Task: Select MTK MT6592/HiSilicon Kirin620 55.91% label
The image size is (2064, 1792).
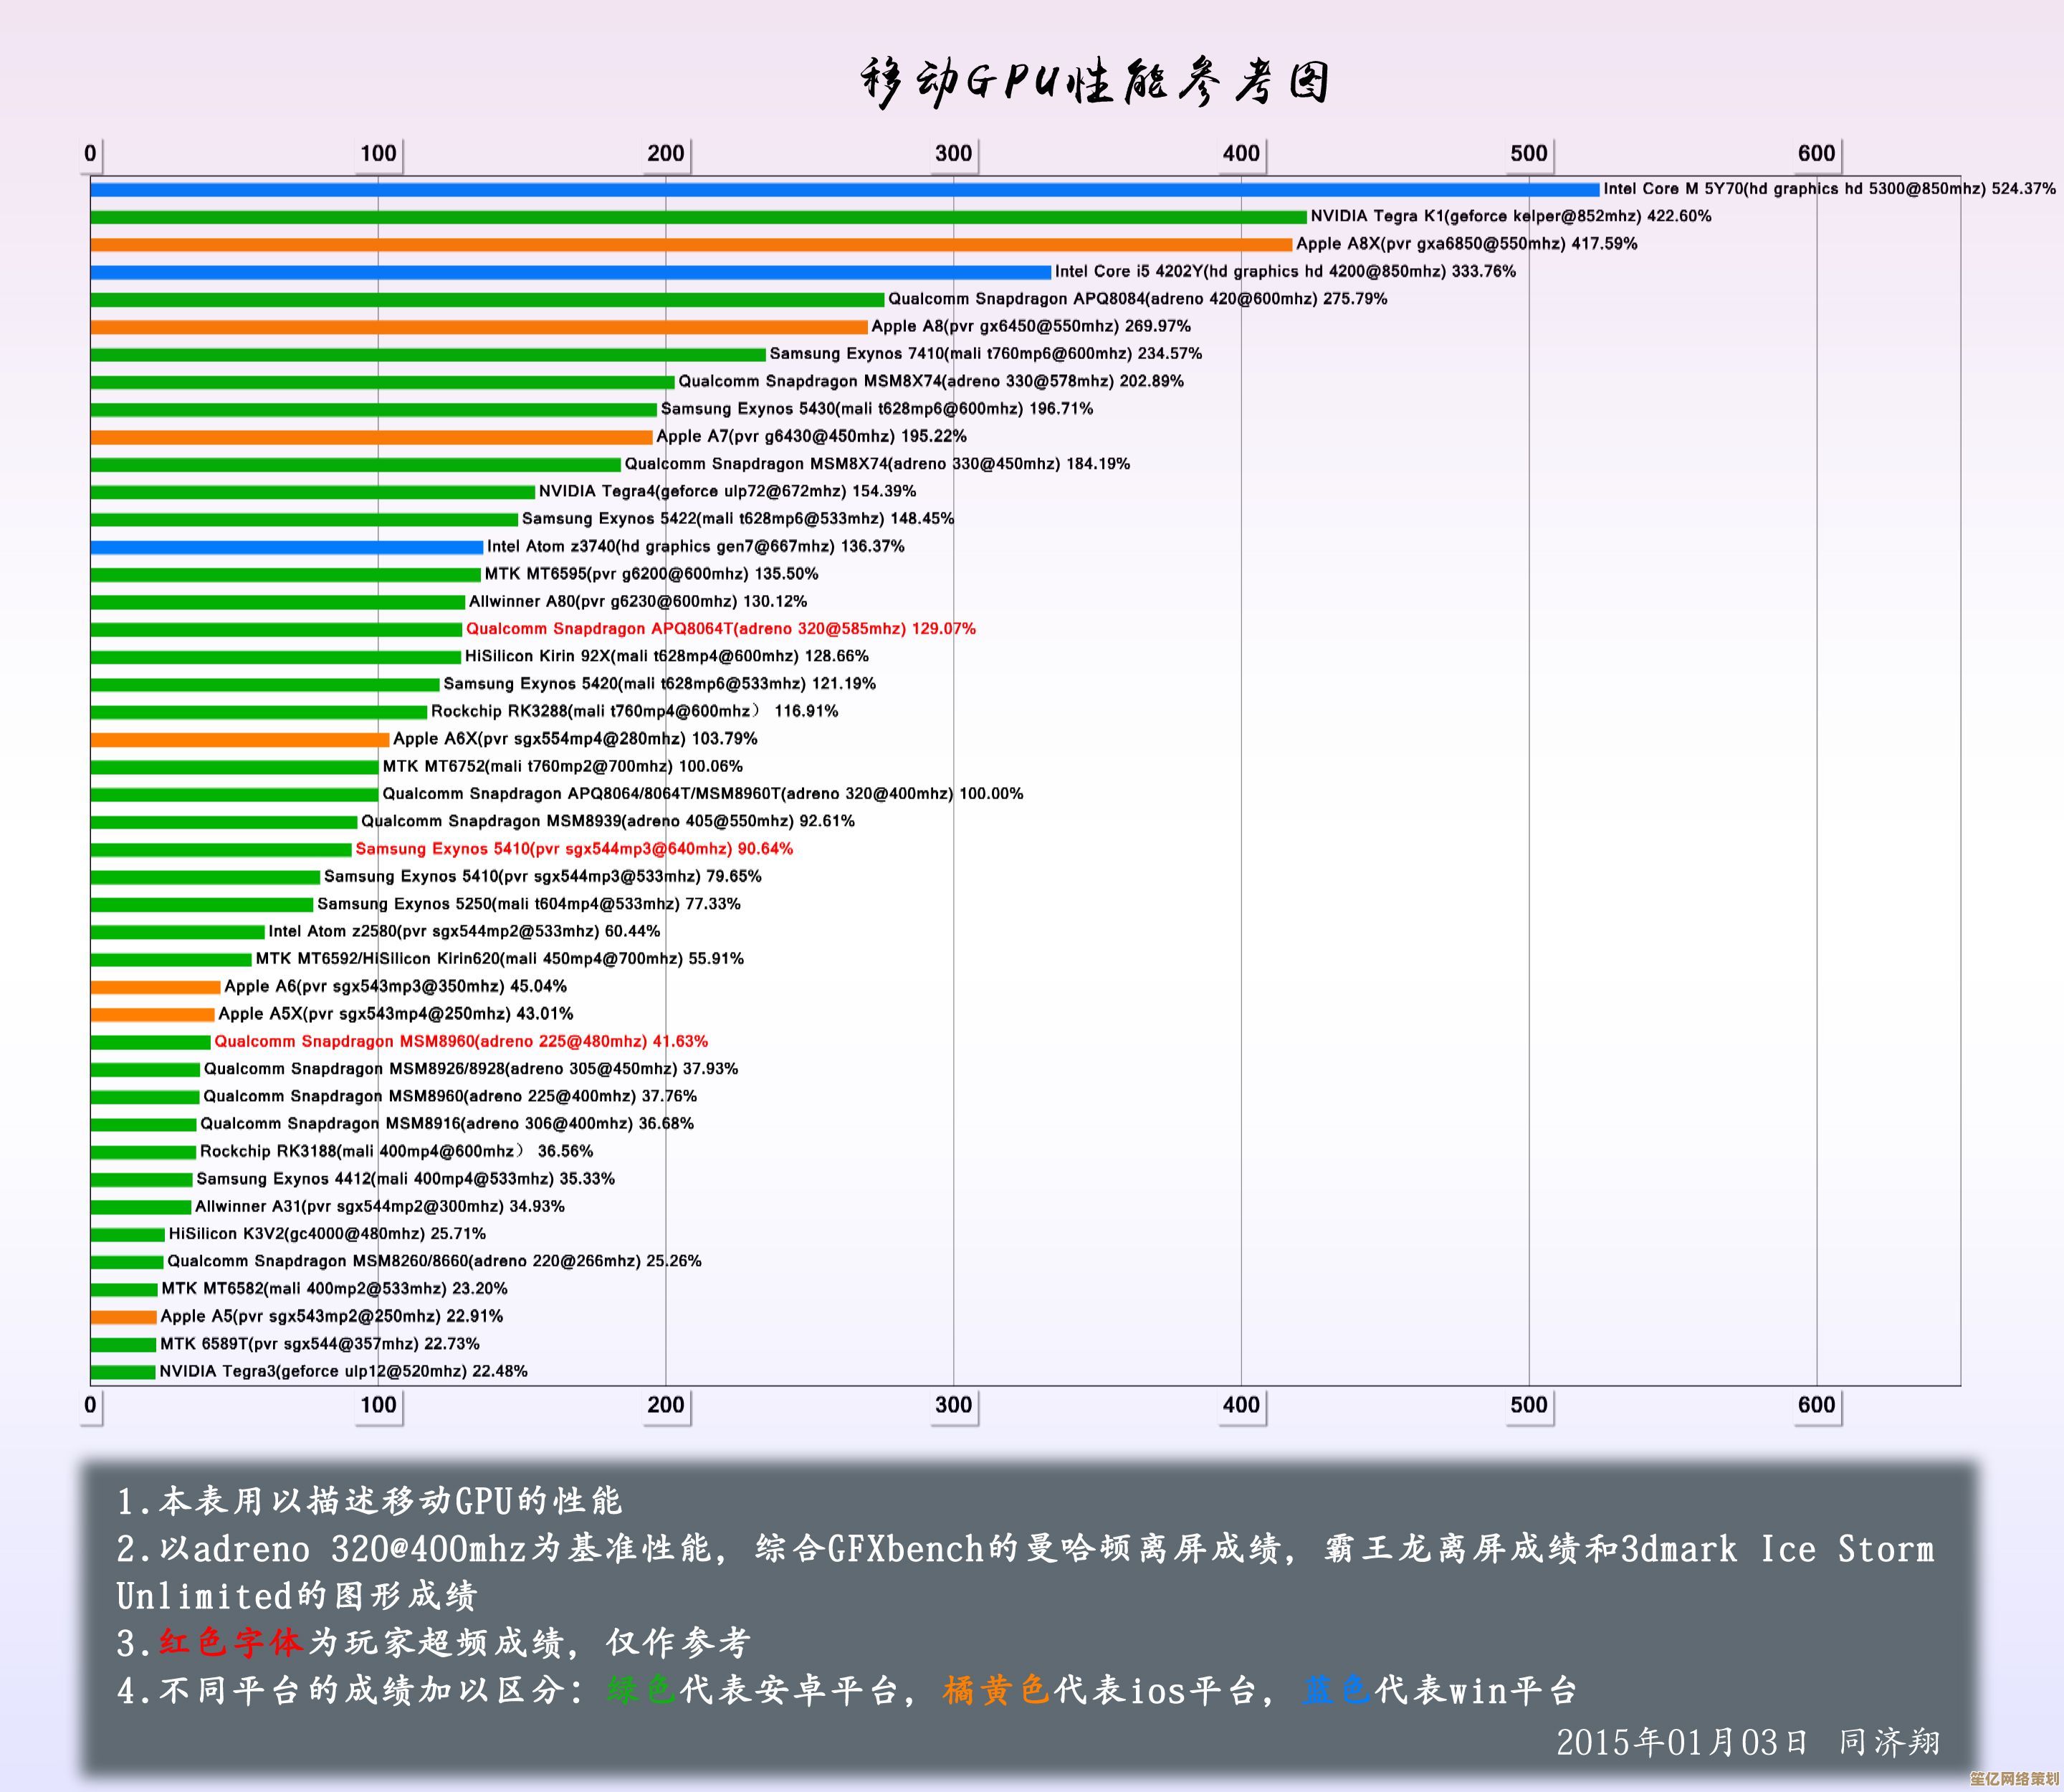Action: coord(499,959)
